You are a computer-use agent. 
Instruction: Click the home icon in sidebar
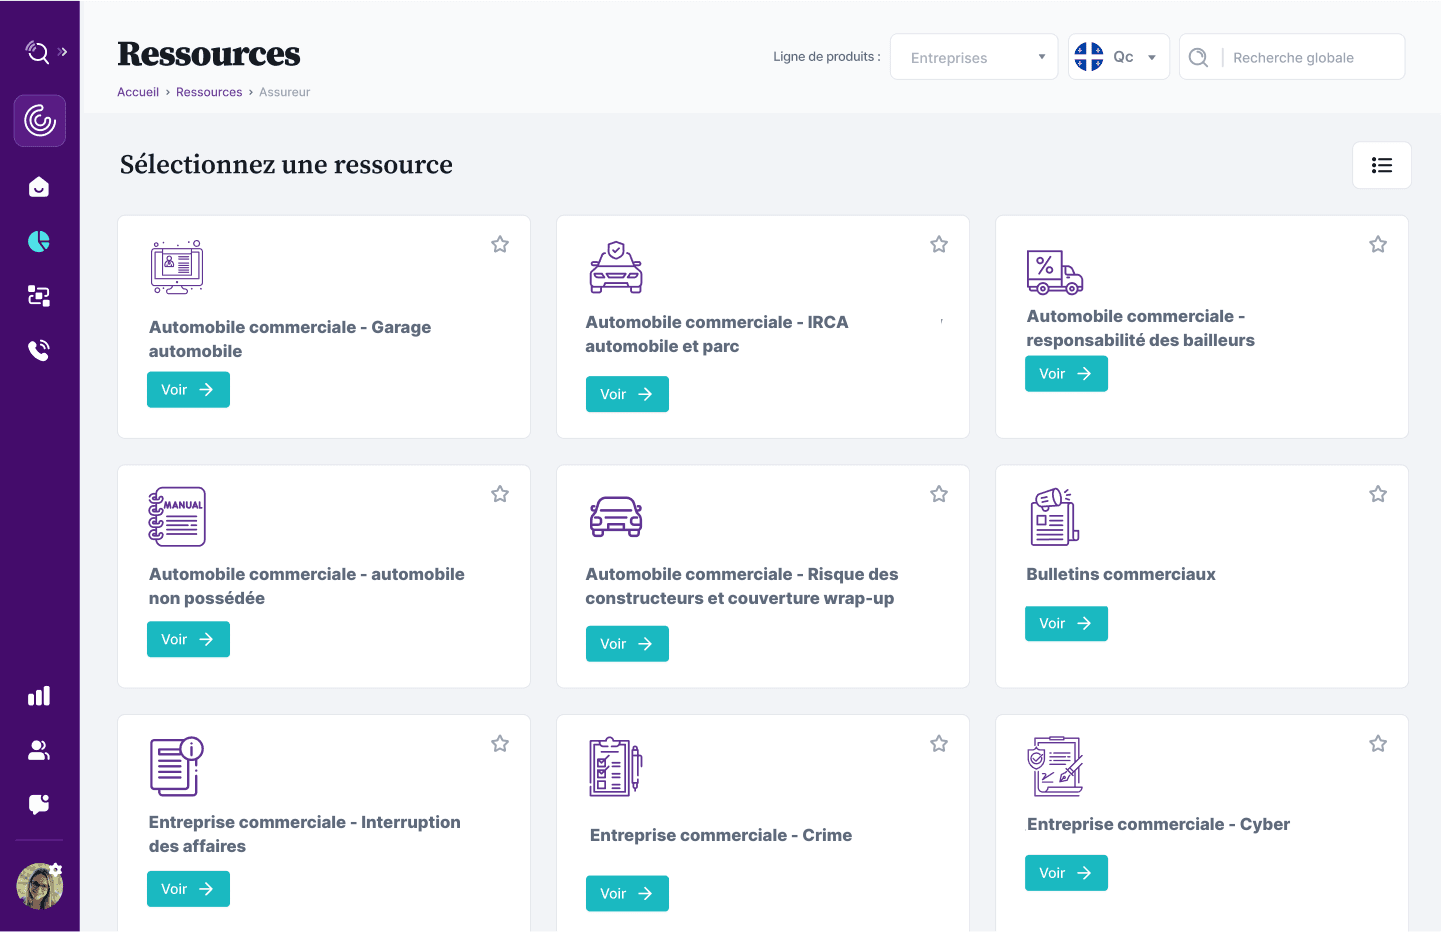[39, 187]
